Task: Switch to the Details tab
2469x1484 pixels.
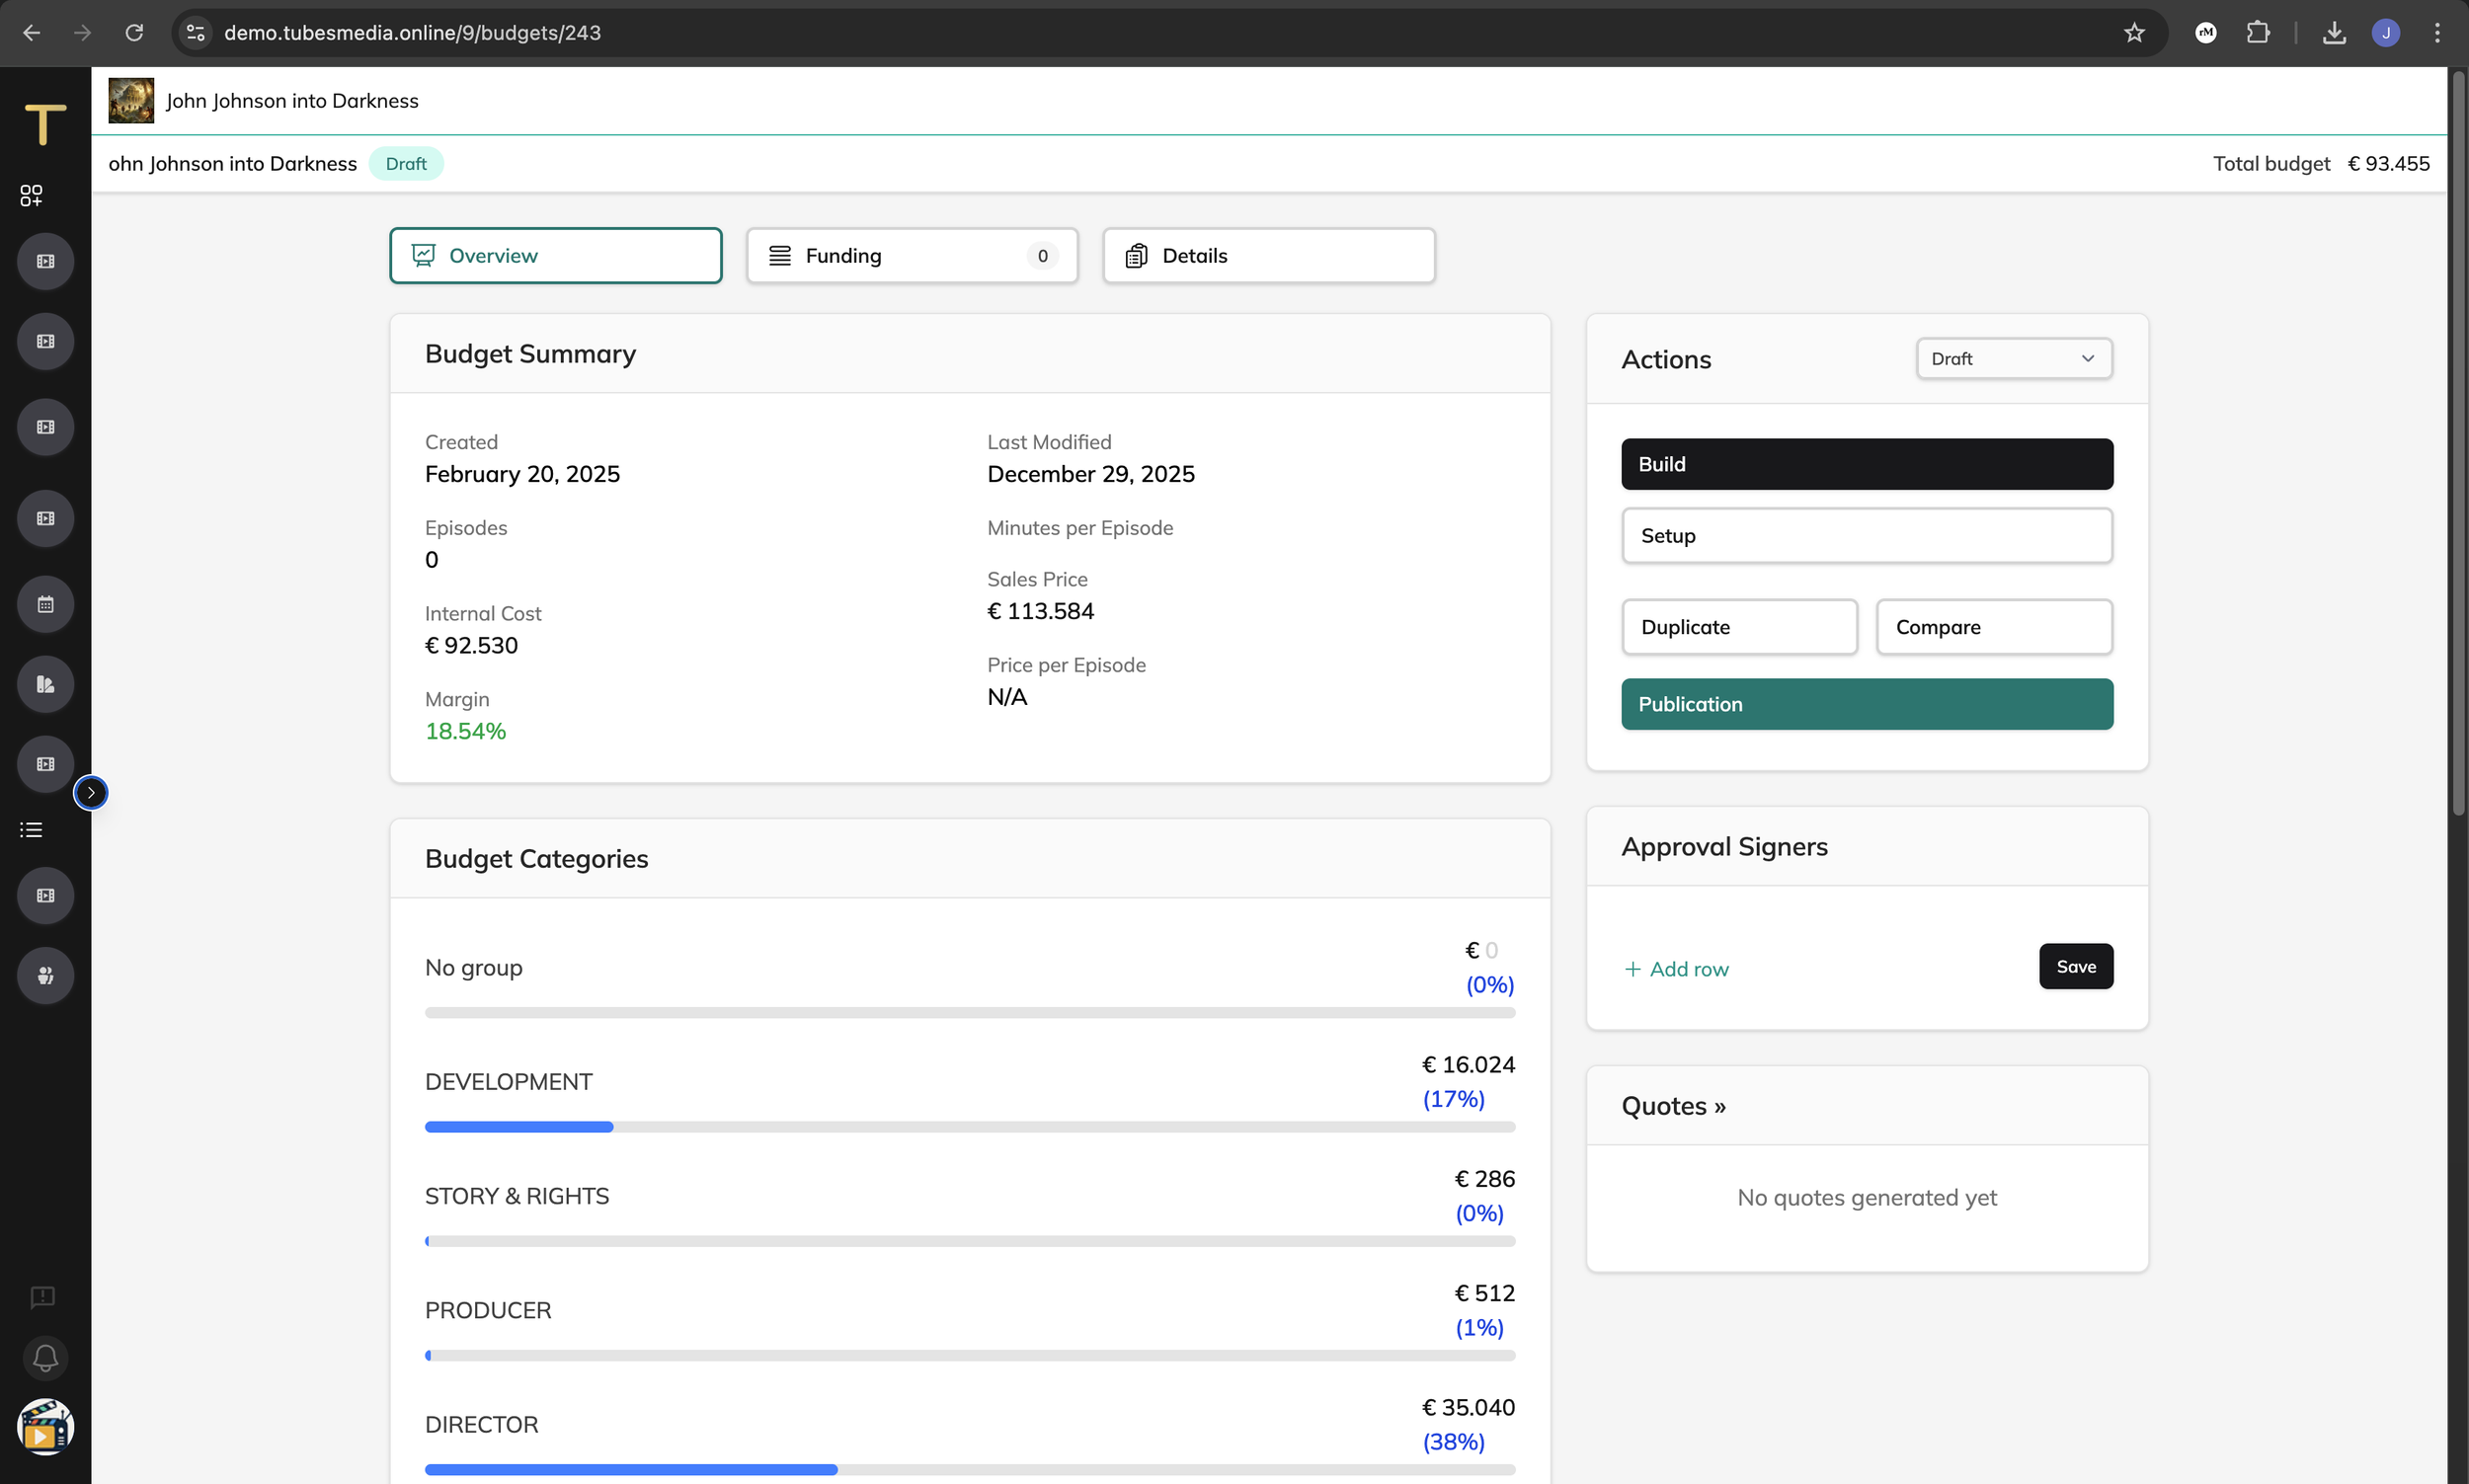Action: 1268,255
